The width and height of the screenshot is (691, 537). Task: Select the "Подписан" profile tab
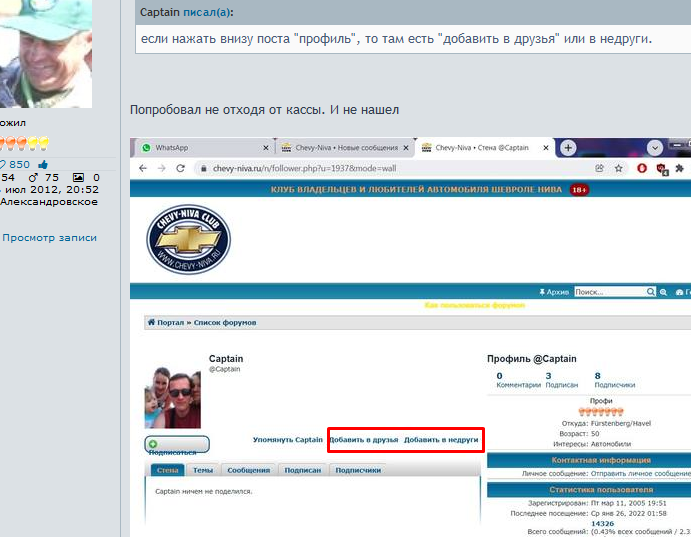[303, 470]
